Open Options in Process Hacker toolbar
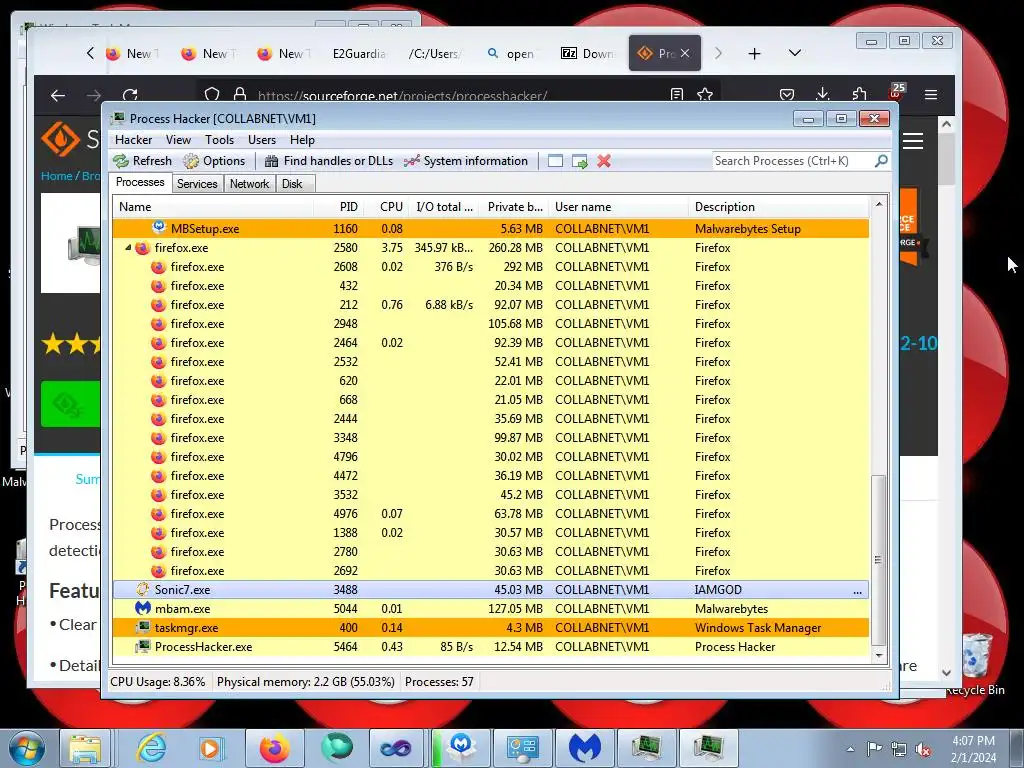The height and width of the screenshot is (768, 1024). pyautogui.click(x=214, y=161)
